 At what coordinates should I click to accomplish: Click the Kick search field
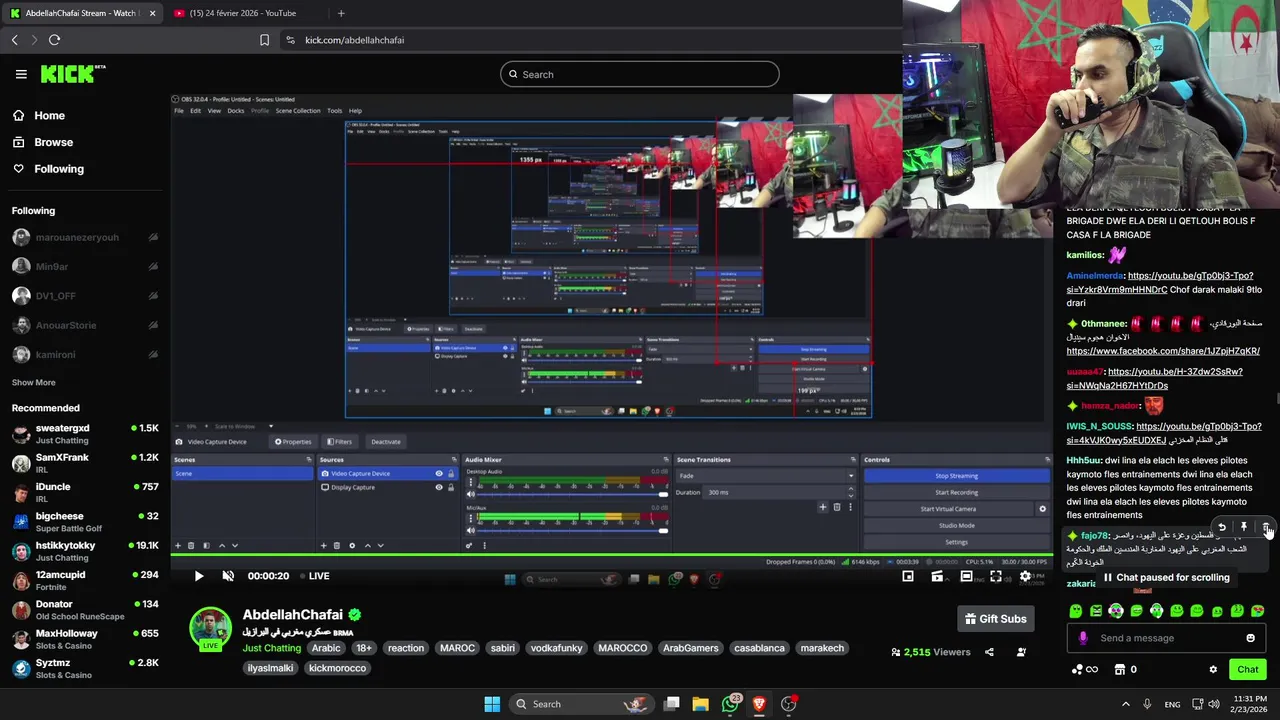(640, 74)
